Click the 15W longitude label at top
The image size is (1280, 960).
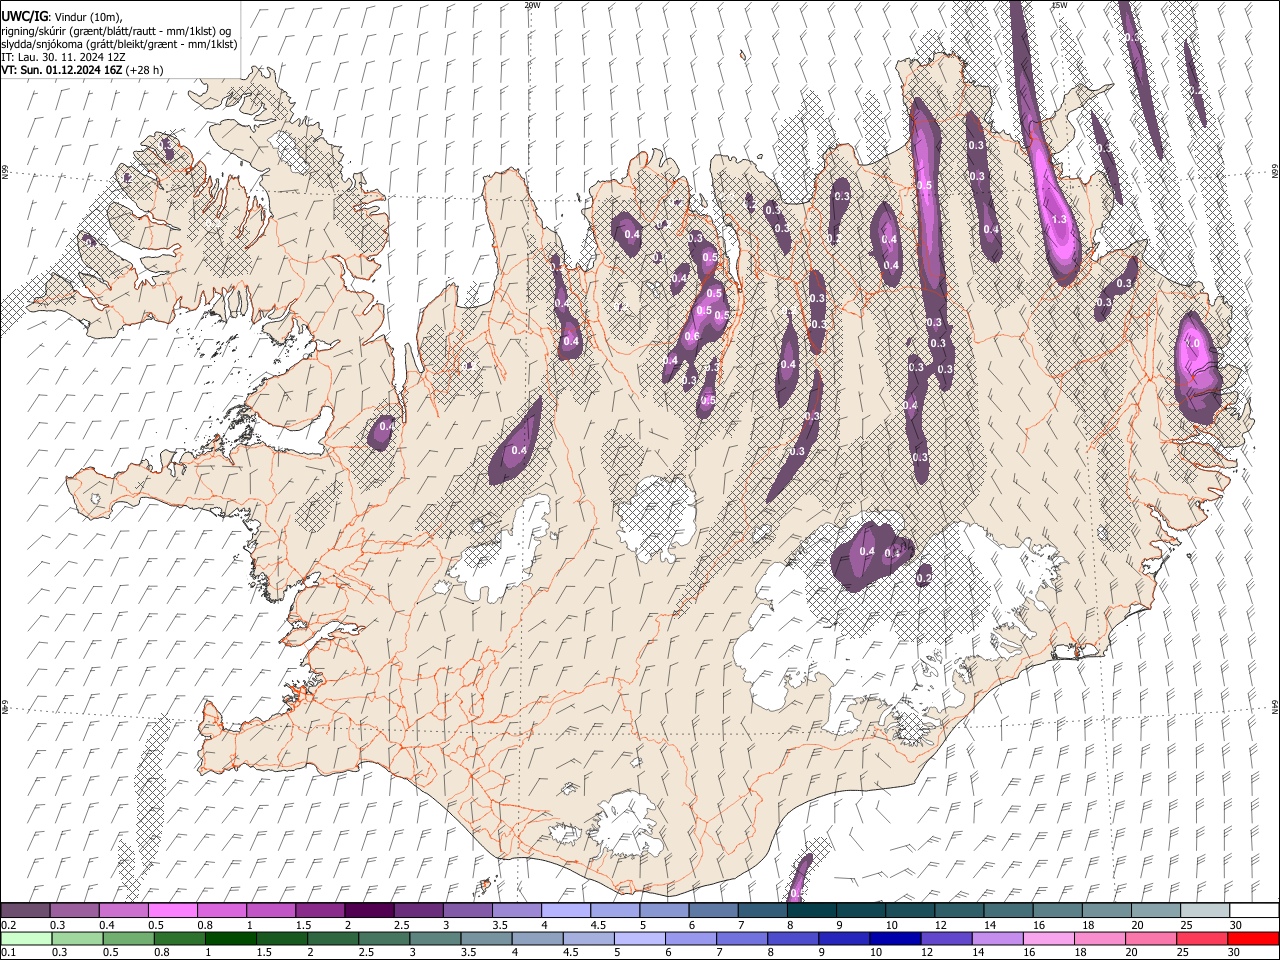coord(1059,5)
